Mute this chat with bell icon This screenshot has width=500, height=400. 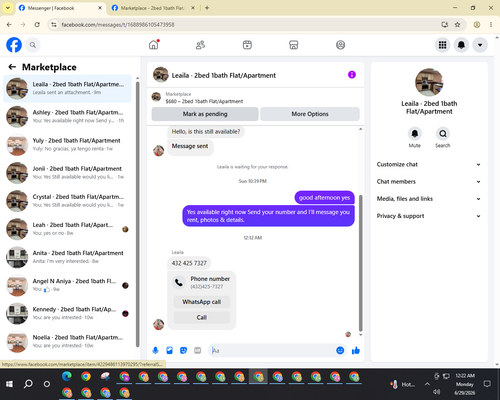[414, 134]
